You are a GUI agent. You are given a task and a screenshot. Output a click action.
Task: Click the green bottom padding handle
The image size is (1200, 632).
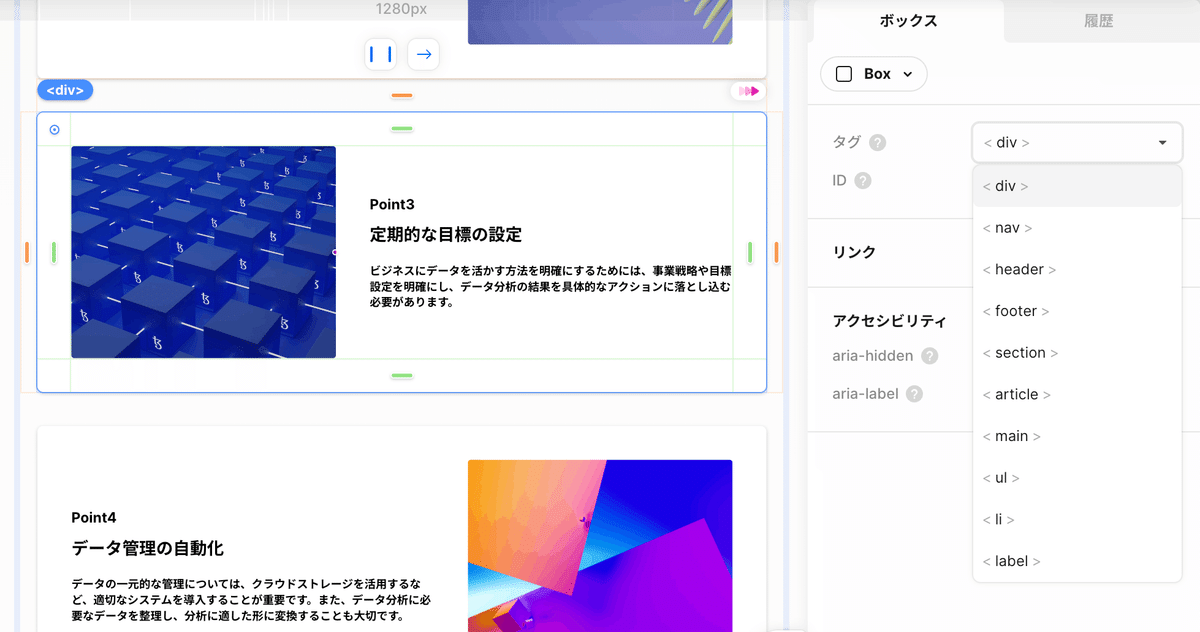point(402,376)
